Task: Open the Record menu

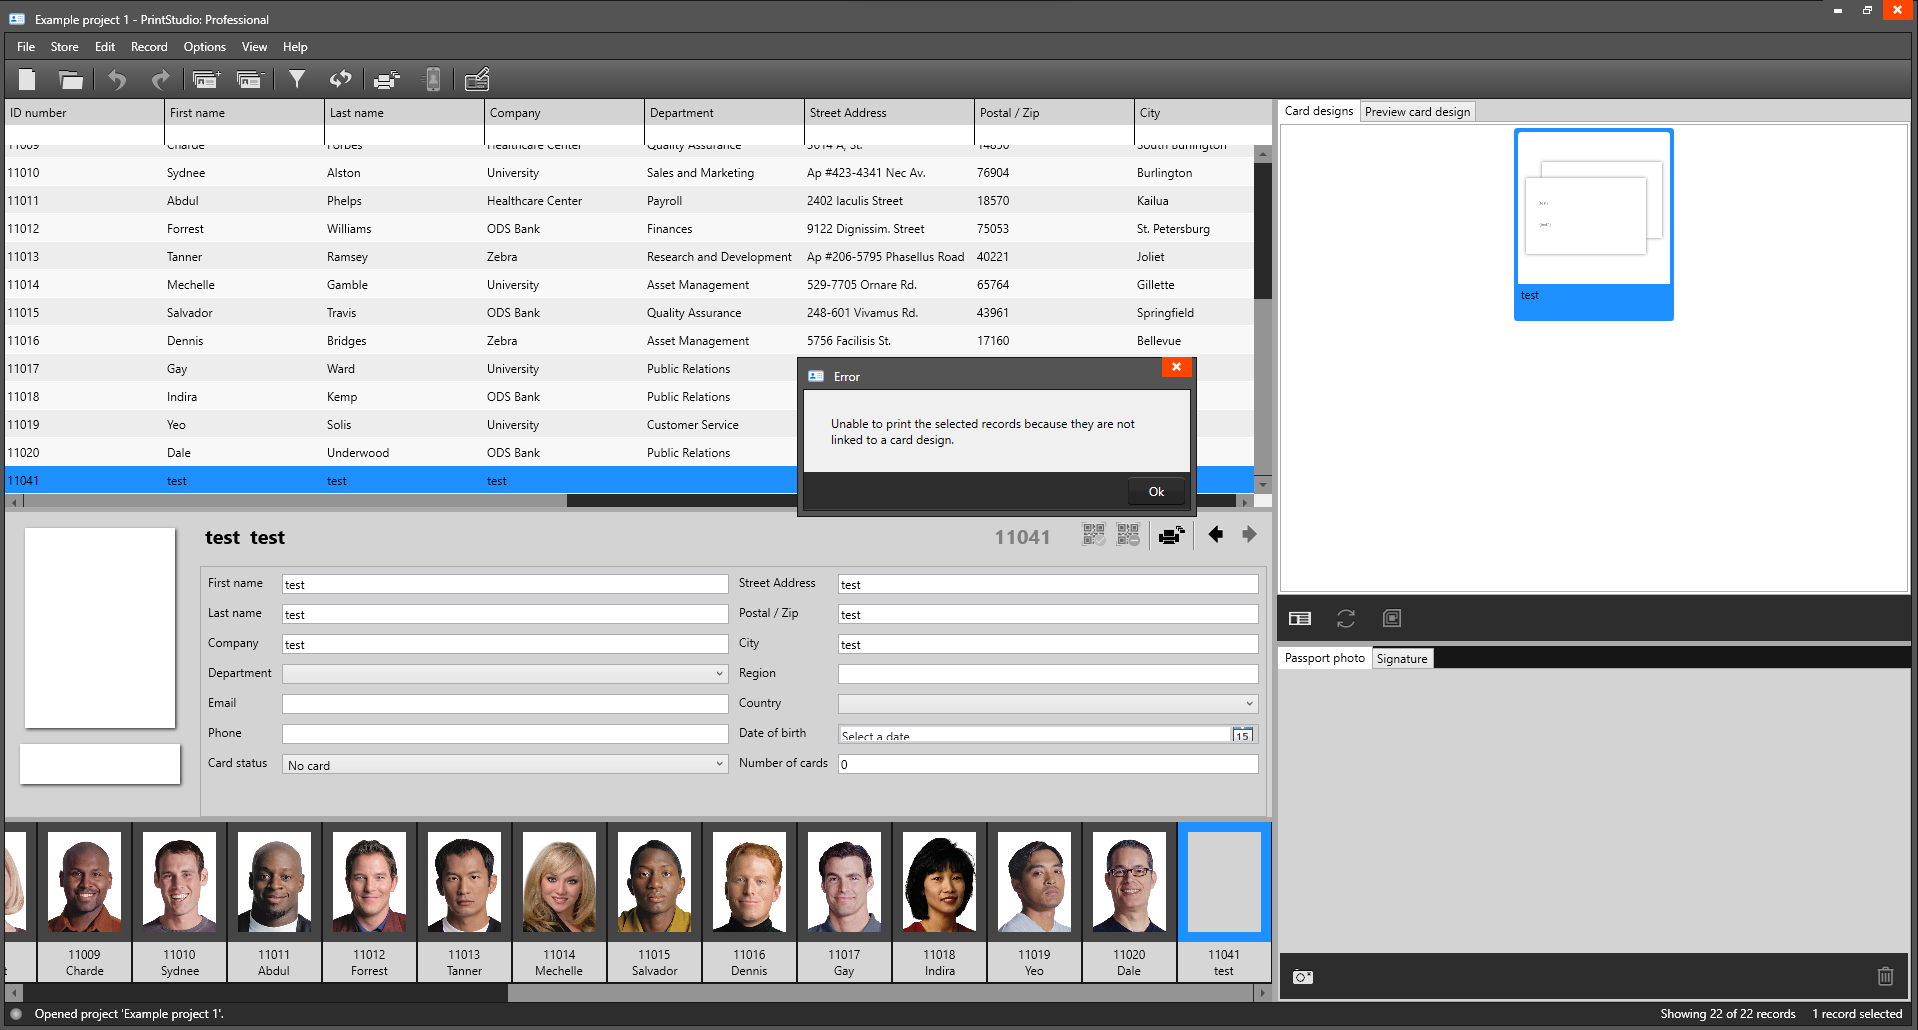Action: pos(148,46)
